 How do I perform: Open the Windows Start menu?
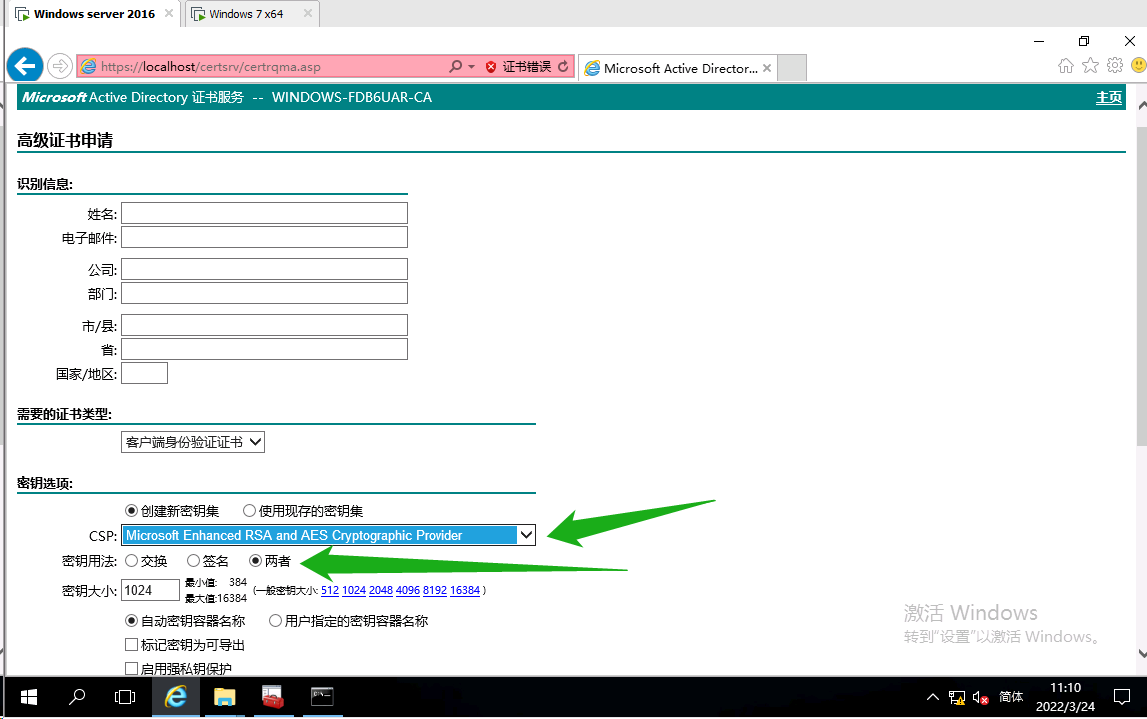(x=29, y=697)
